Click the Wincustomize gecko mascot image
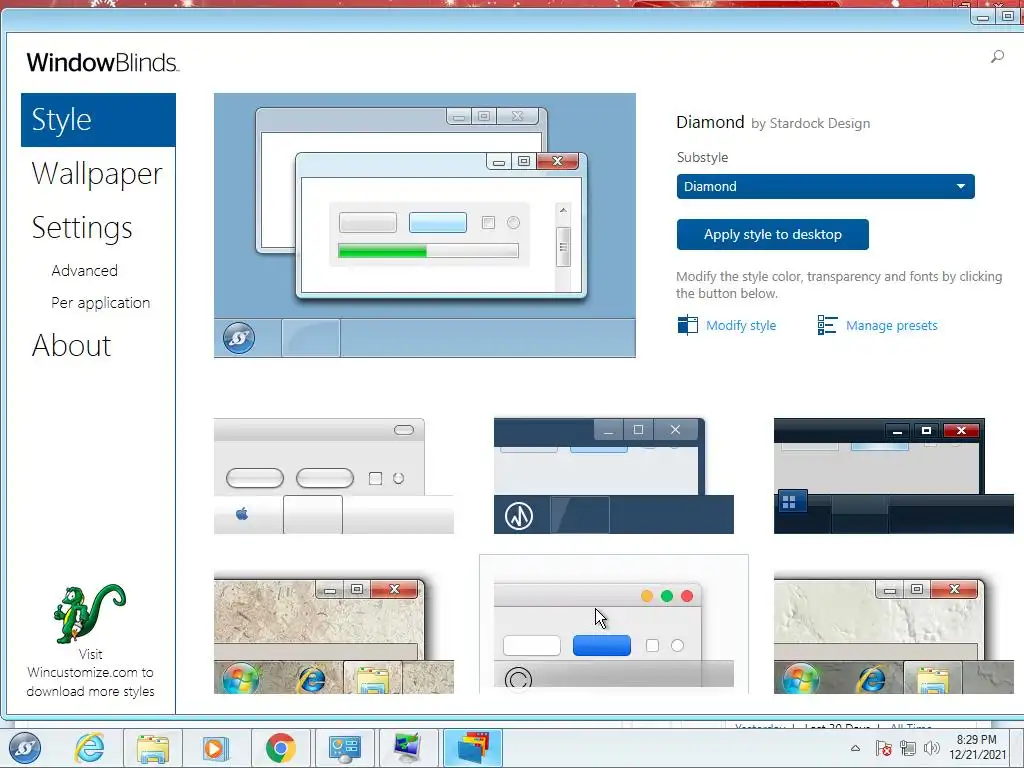Viewport: 1024px width, 768px height. click(x=89, y=613)
